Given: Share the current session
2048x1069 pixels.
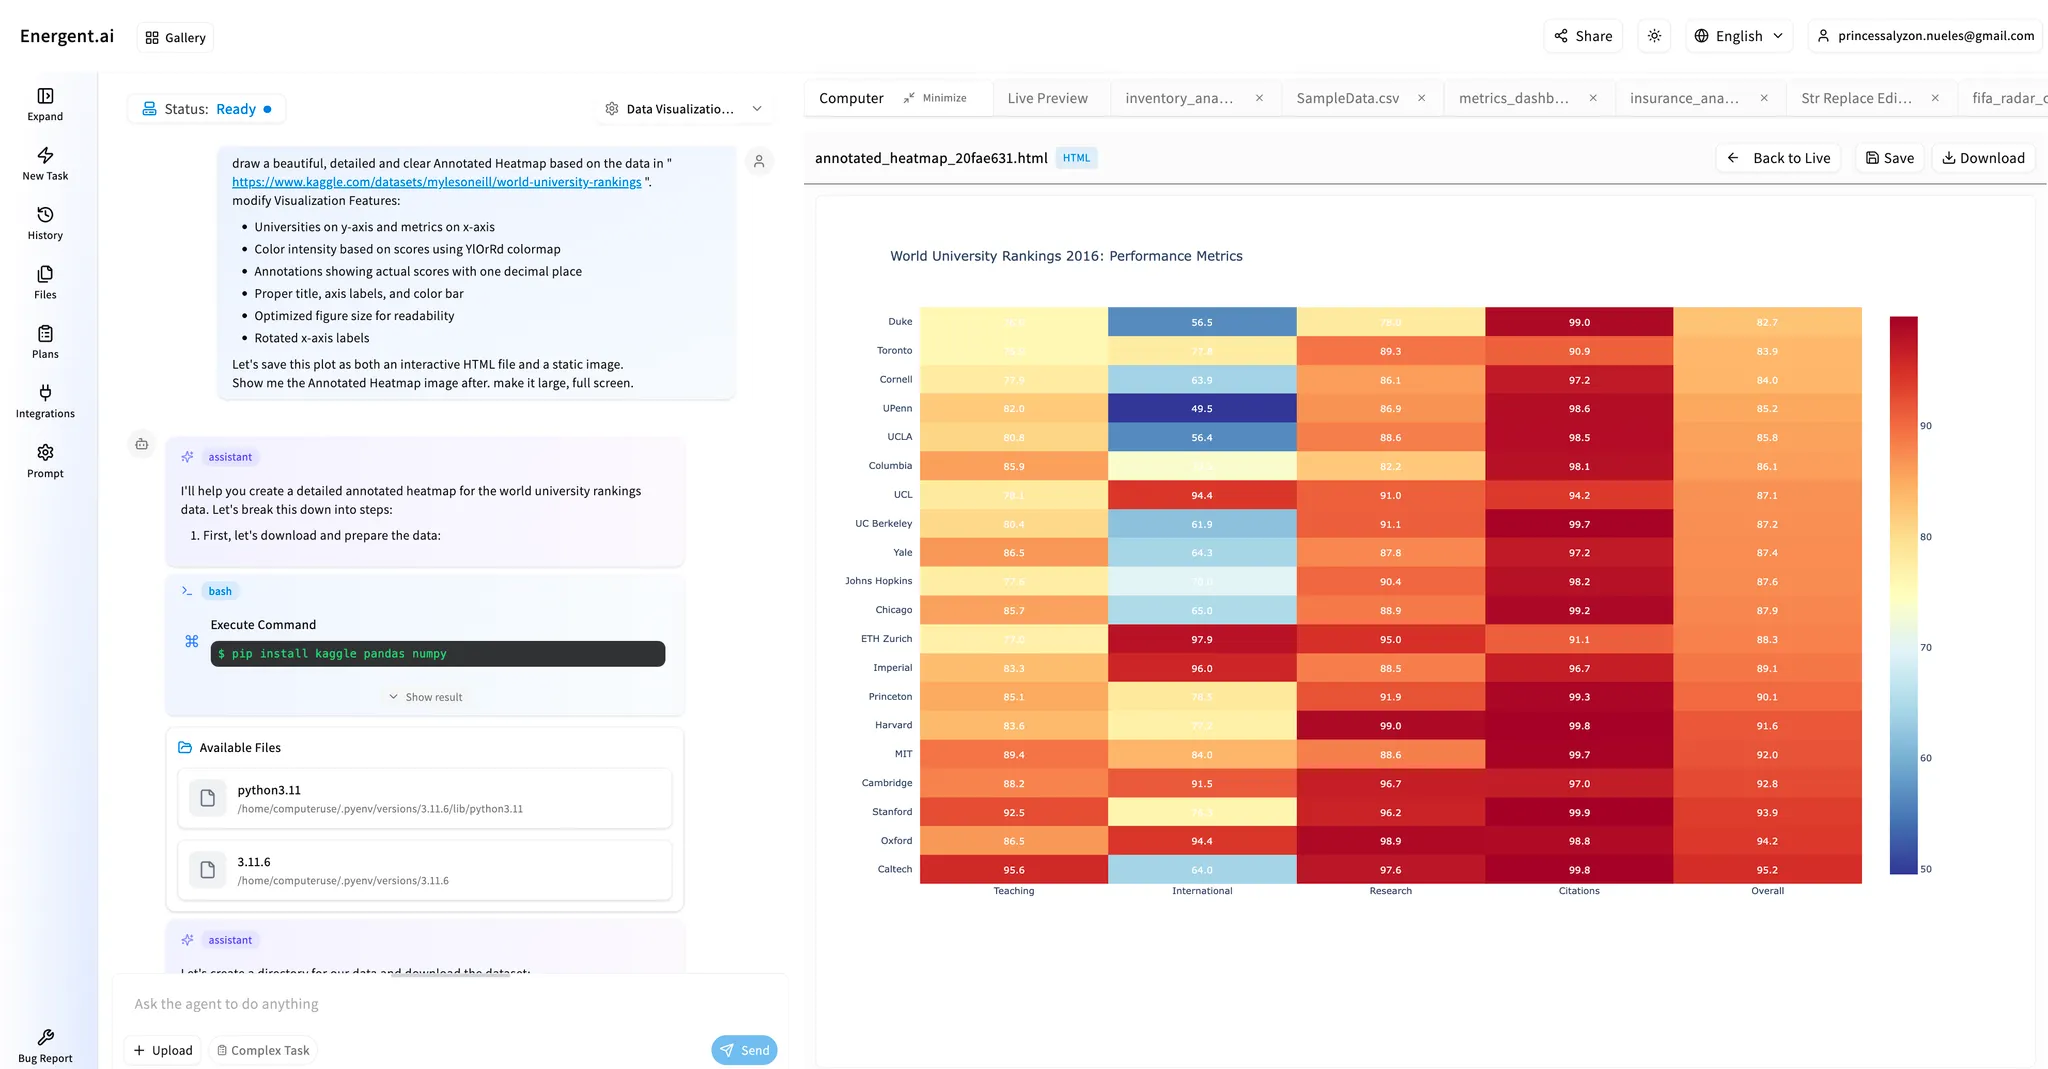Looking at the screenshot, I should point(1583,36).
